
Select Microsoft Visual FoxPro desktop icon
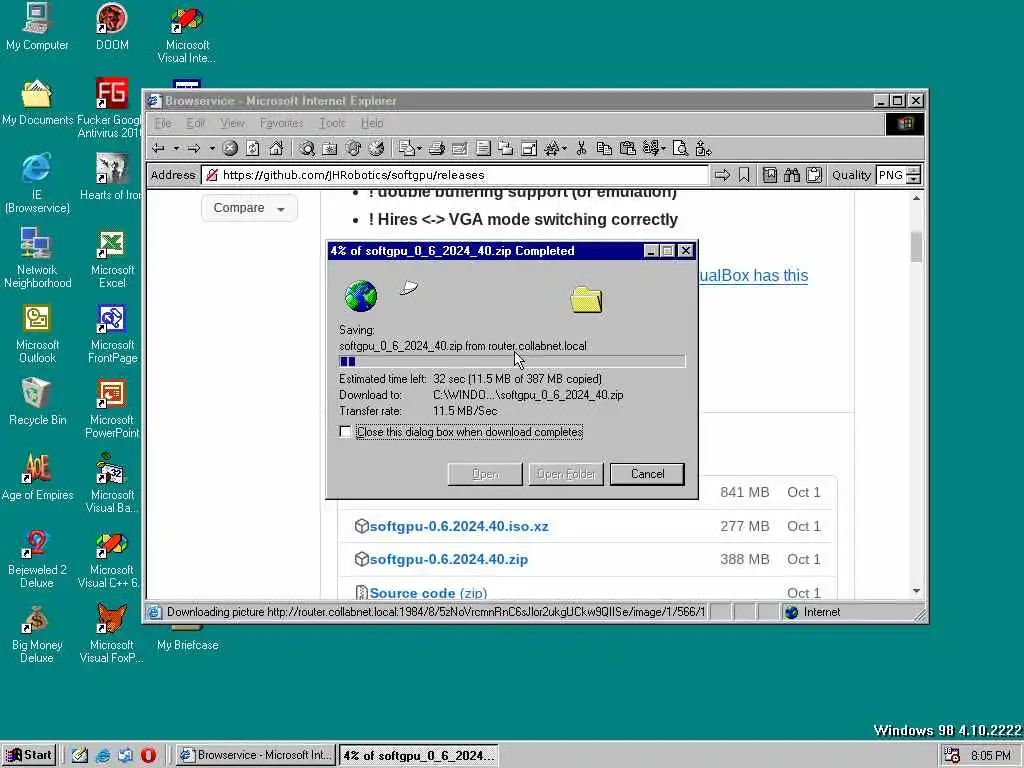112,634
